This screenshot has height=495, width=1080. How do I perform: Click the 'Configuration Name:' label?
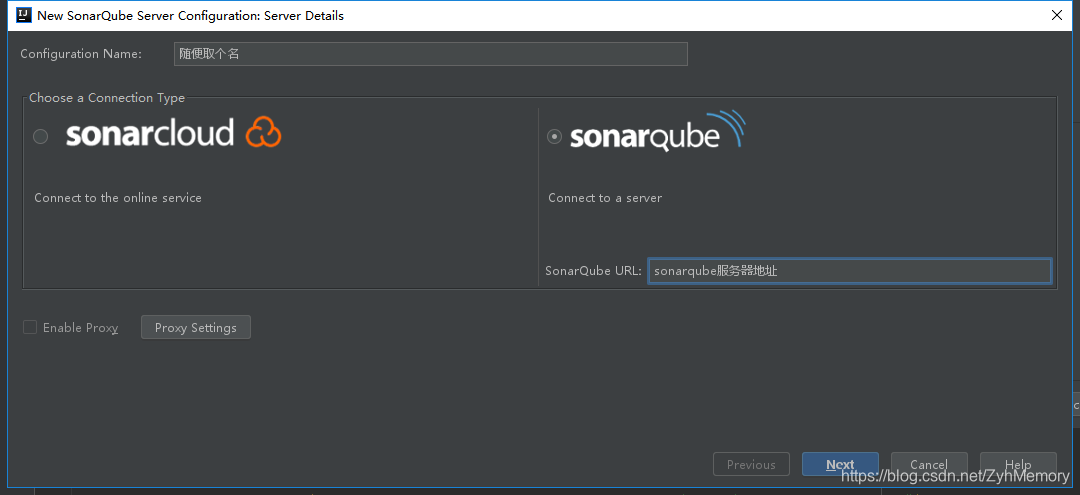[x=81, y=54]
